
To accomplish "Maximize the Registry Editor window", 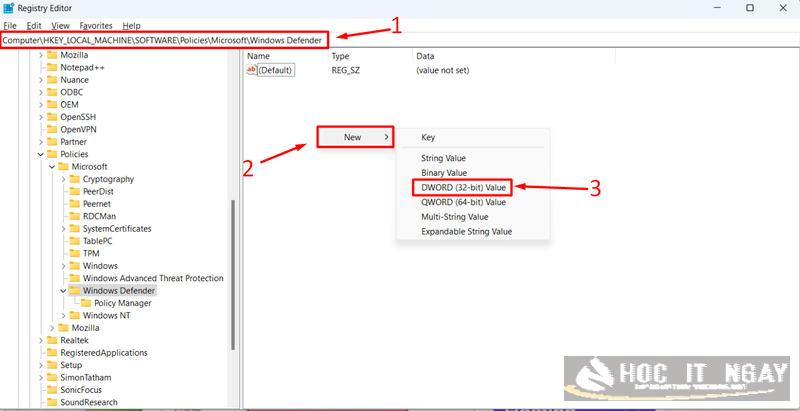I will coord(749,8).
